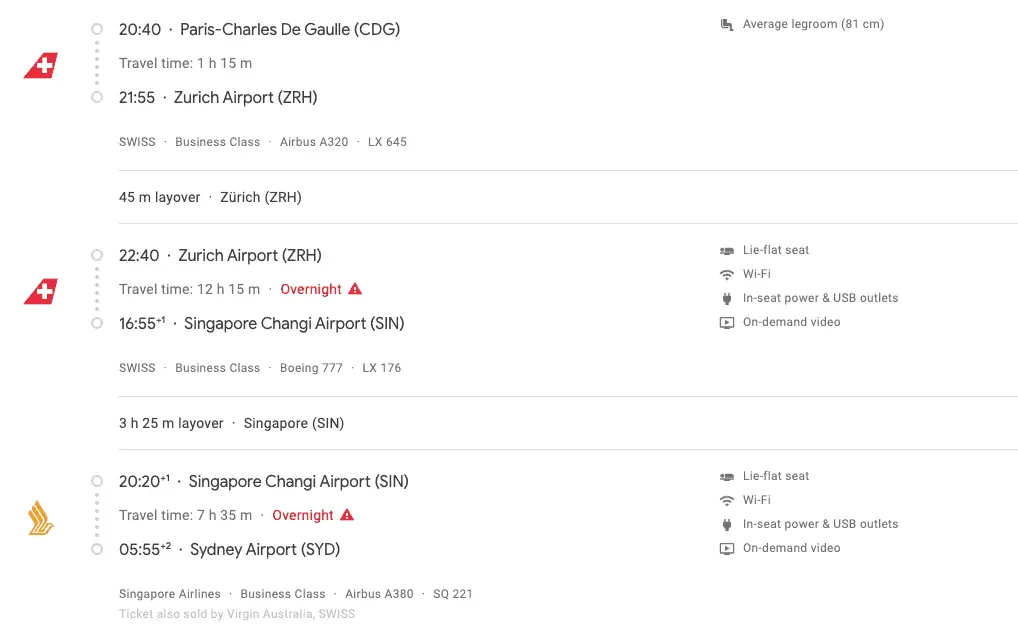The image size is (1018, 641).
Task: Click the 16:55 Singapore Changi arrival line
Action: (x=261, y=323)
